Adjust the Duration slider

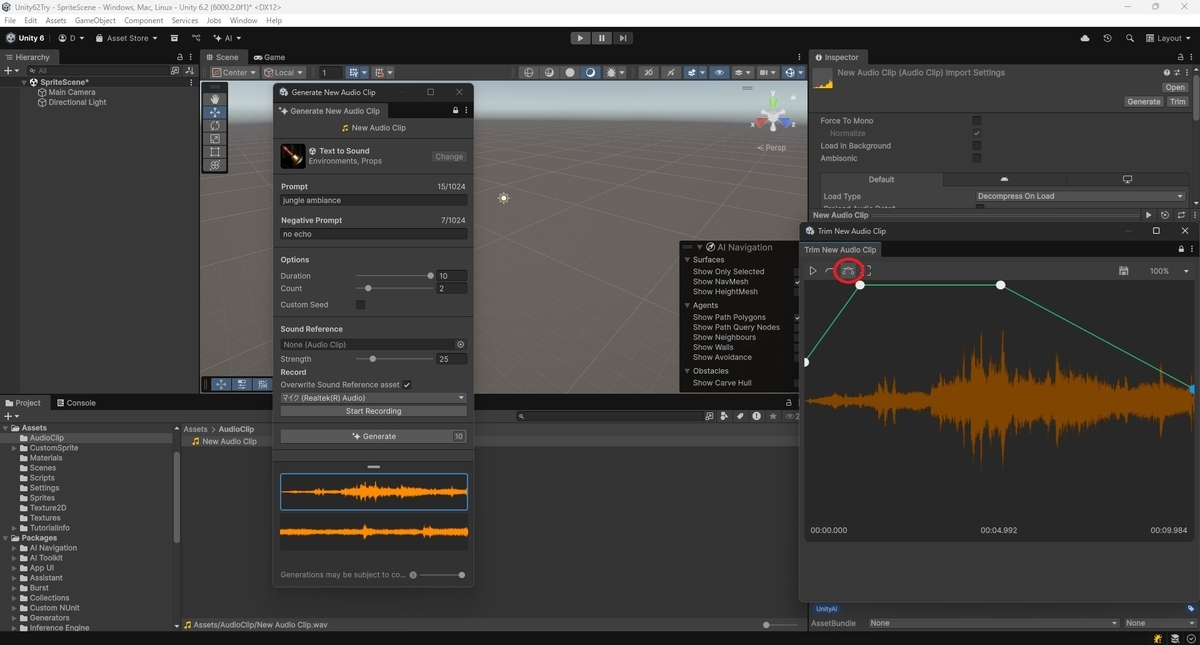coord(393,276)
